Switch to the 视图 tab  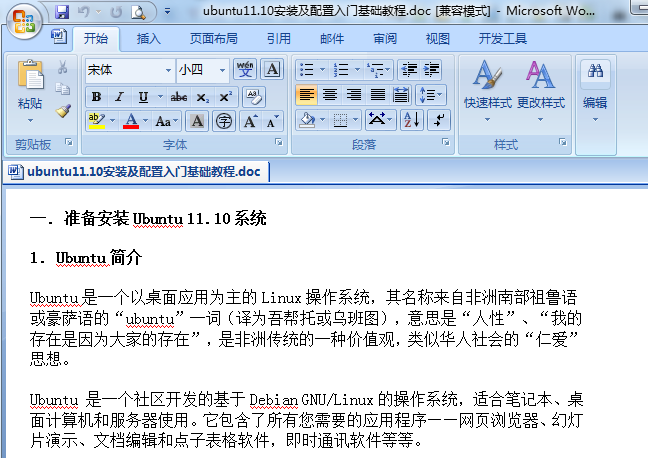click(438, 38)
